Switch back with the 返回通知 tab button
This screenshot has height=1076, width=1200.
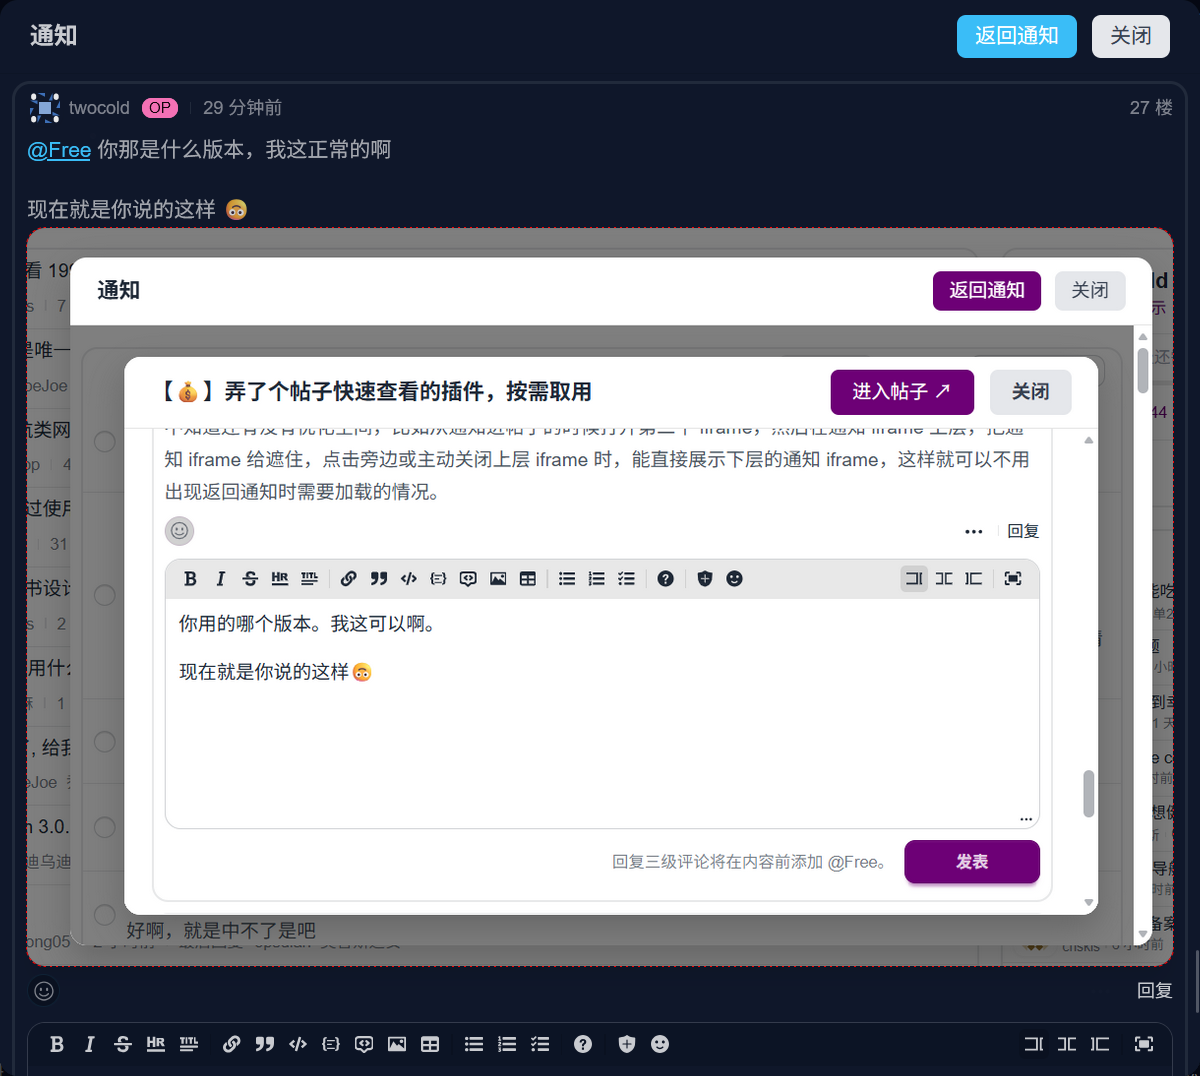pyautogui.click(x=1017, y=36)
